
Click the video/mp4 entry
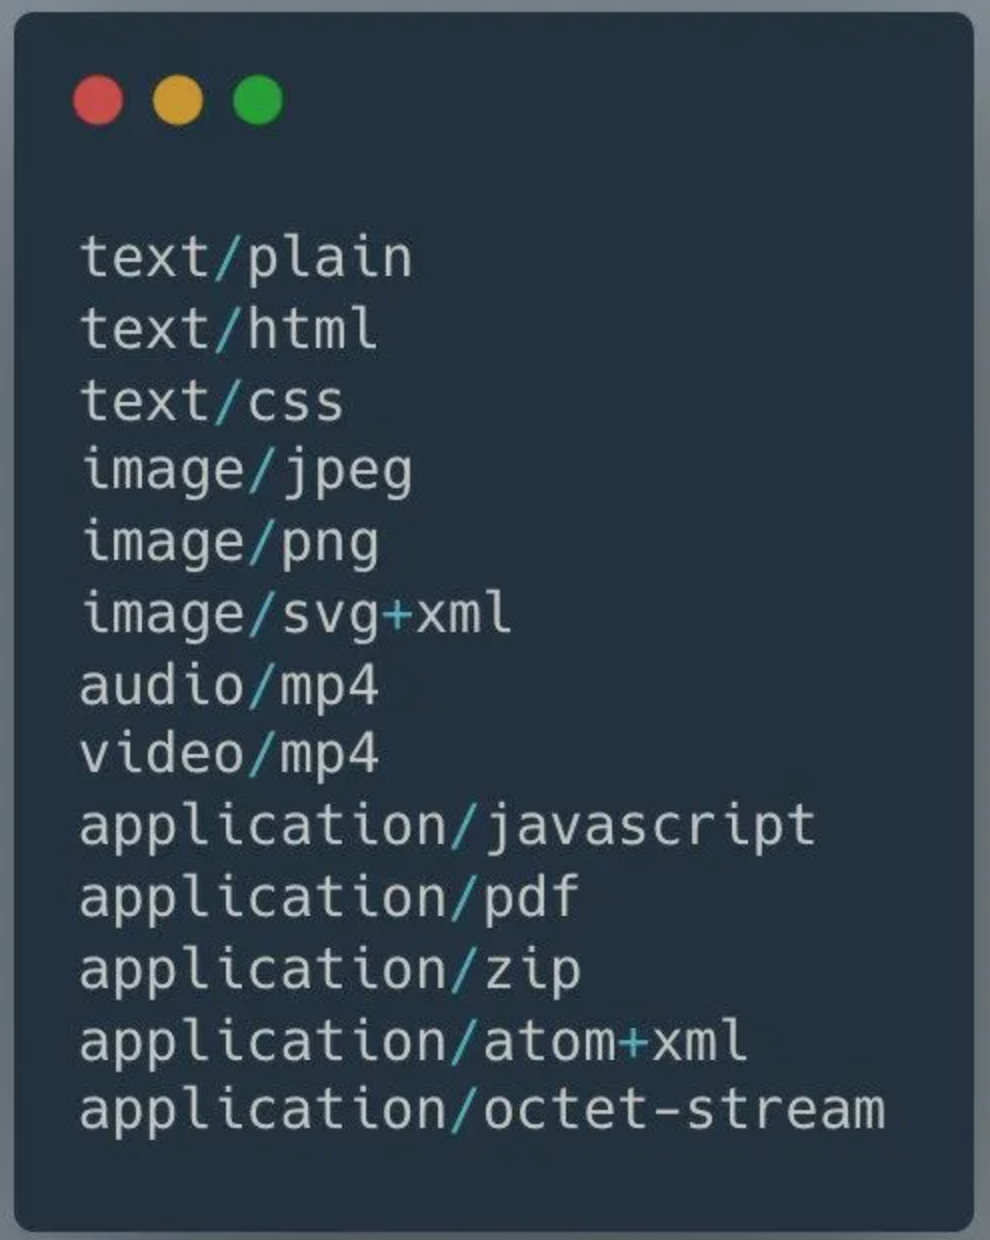coord(229,754)
